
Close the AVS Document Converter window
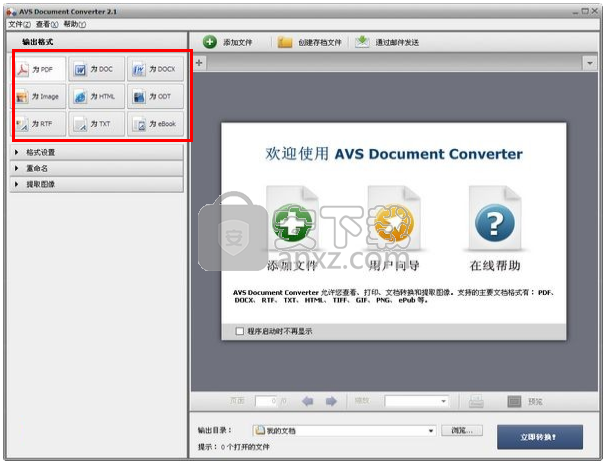pyautogui.click(x=594, y=11)
